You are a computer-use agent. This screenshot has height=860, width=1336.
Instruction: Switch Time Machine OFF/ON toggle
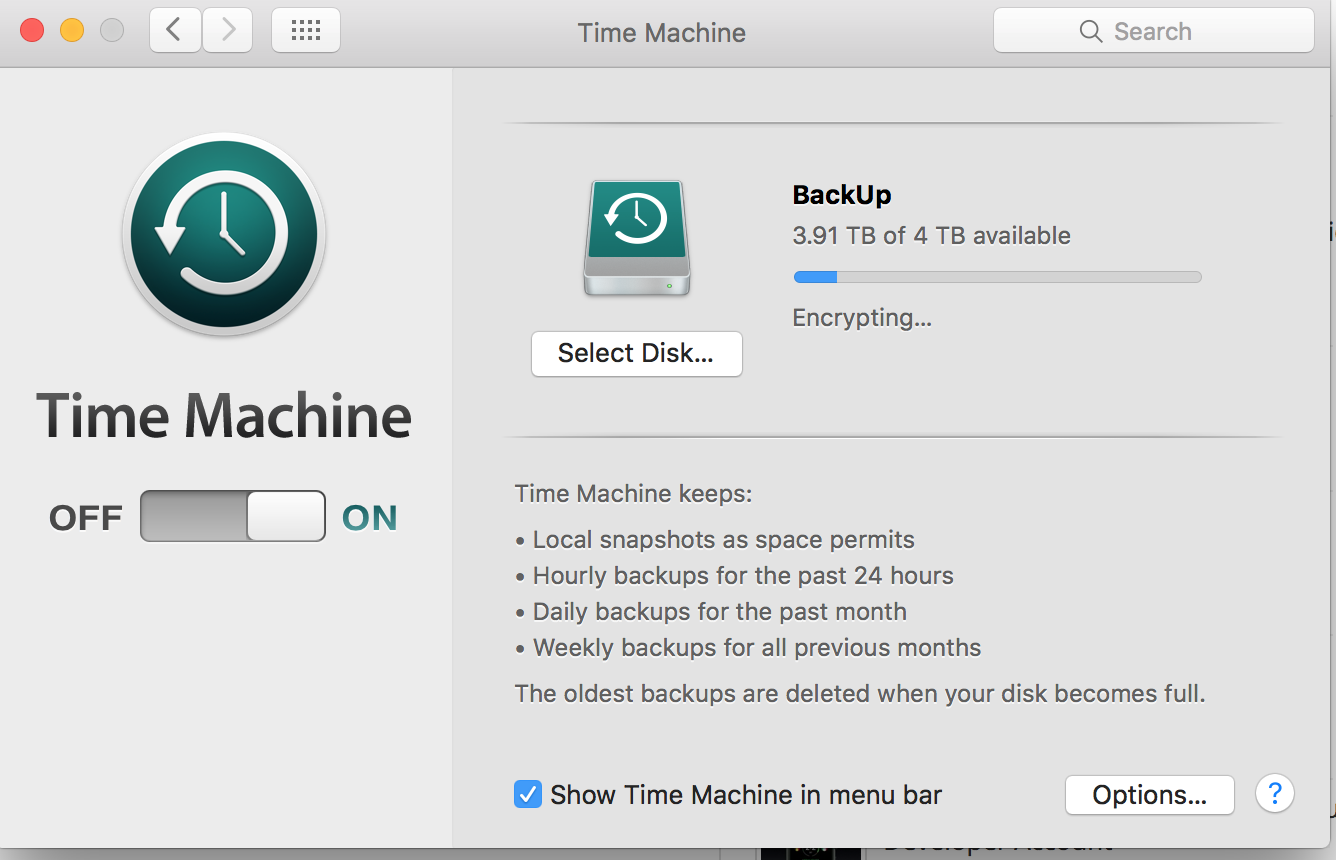pos(233,516)
